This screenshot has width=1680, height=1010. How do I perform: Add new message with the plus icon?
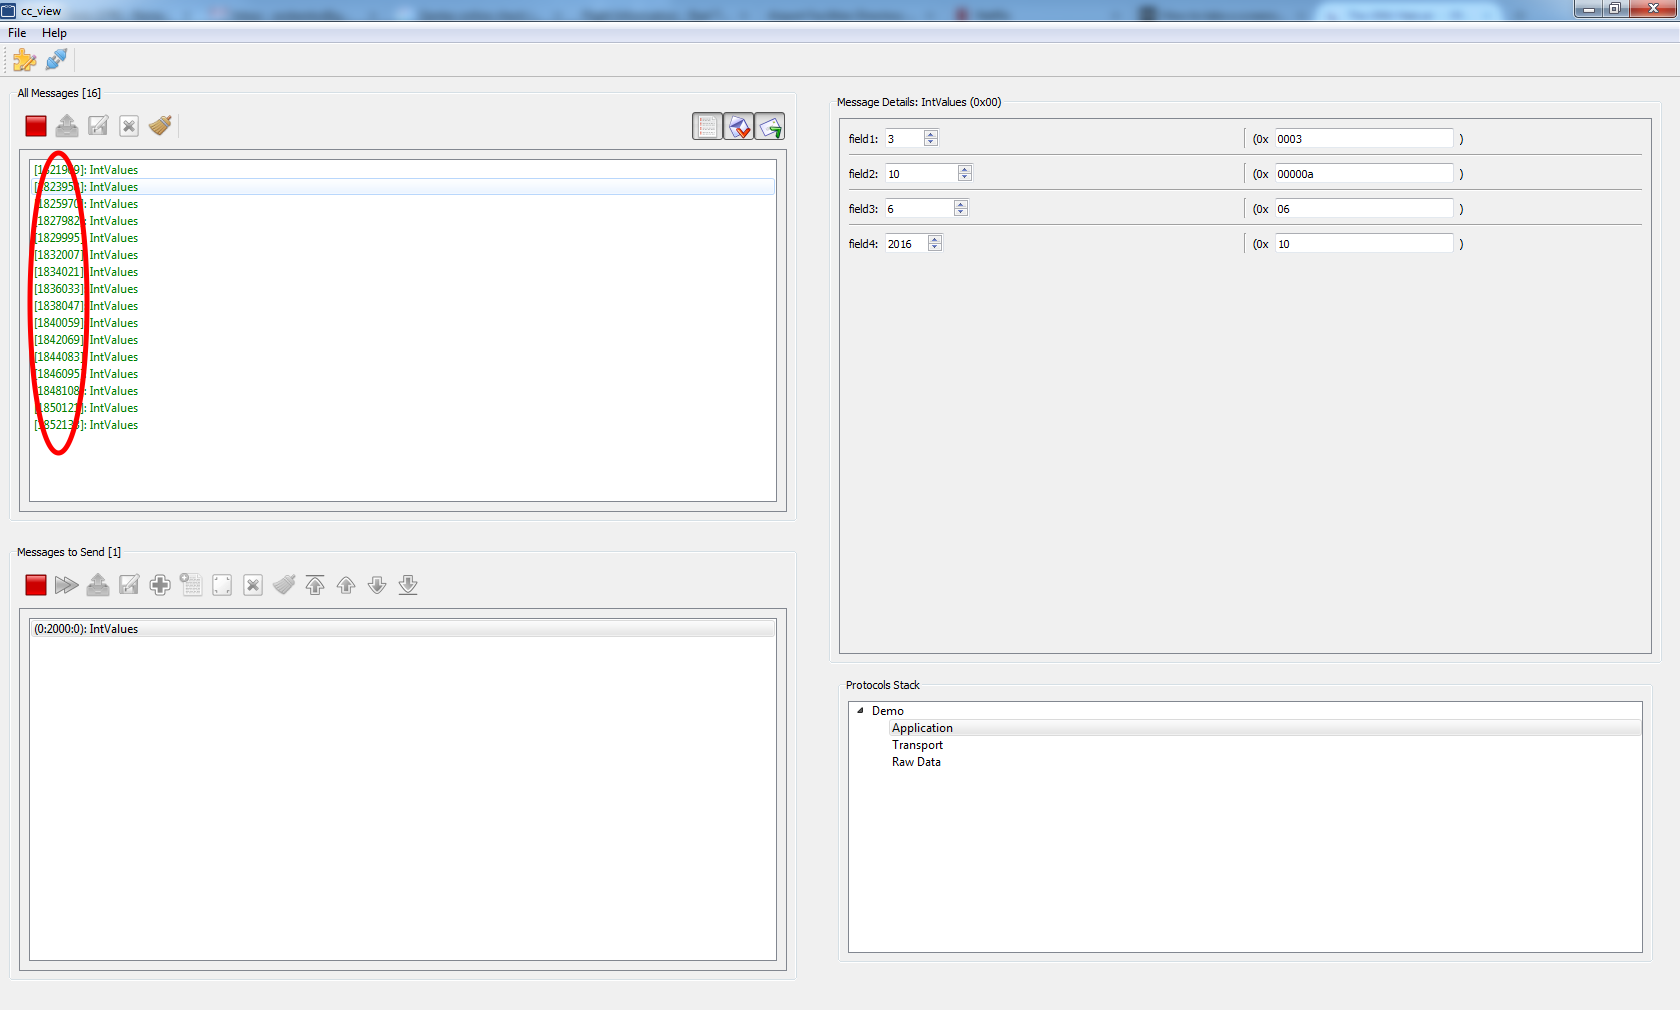[x=160, y=585]
